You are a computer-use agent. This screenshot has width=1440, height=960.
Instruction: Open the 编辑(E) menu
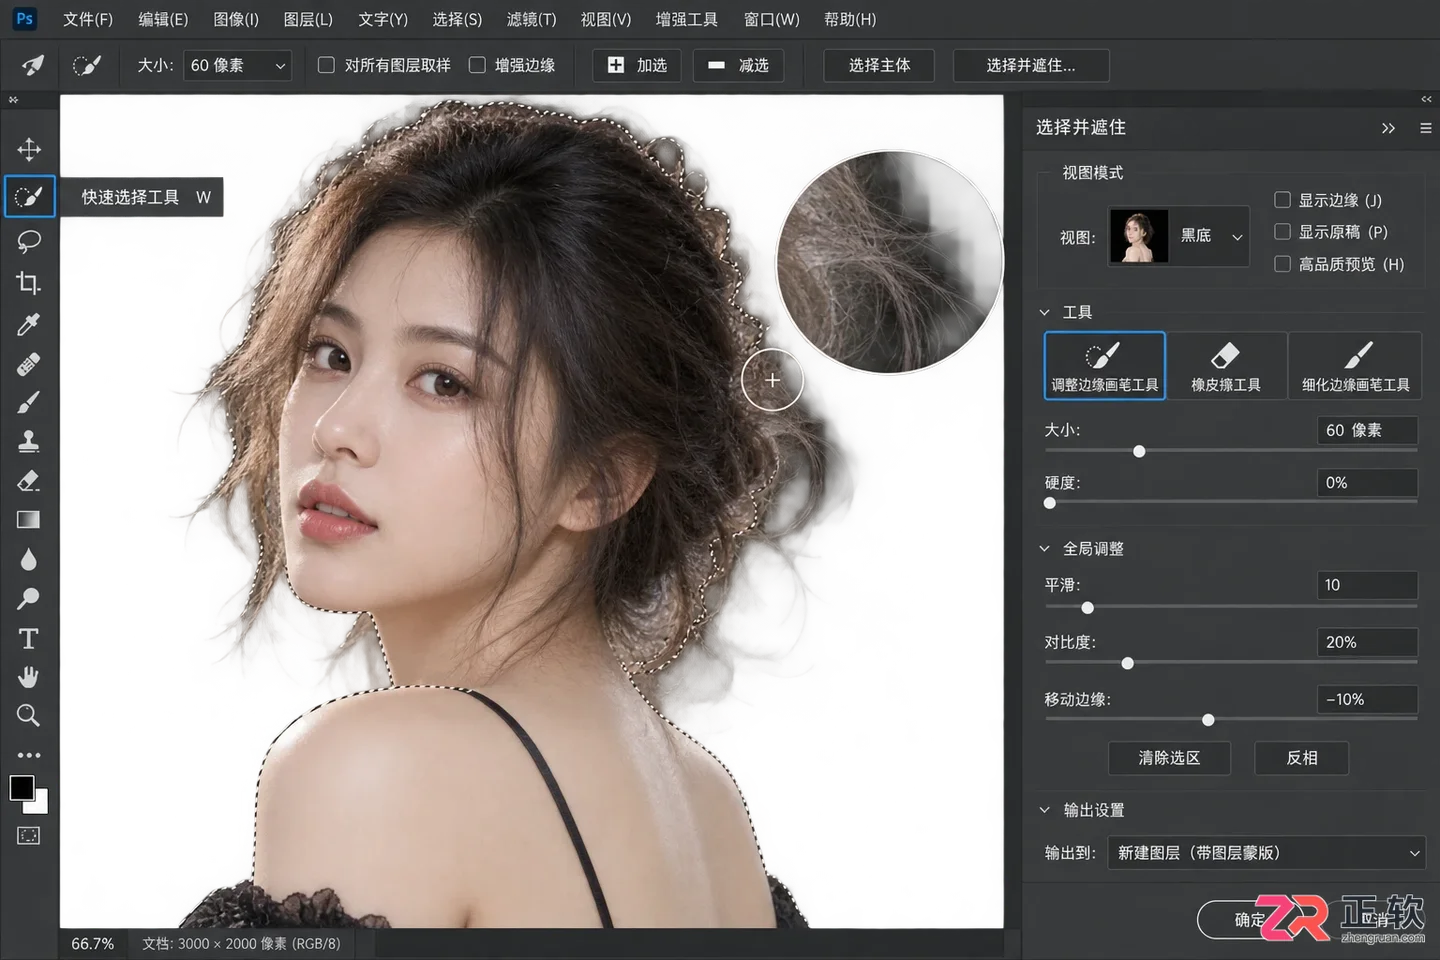163,19
